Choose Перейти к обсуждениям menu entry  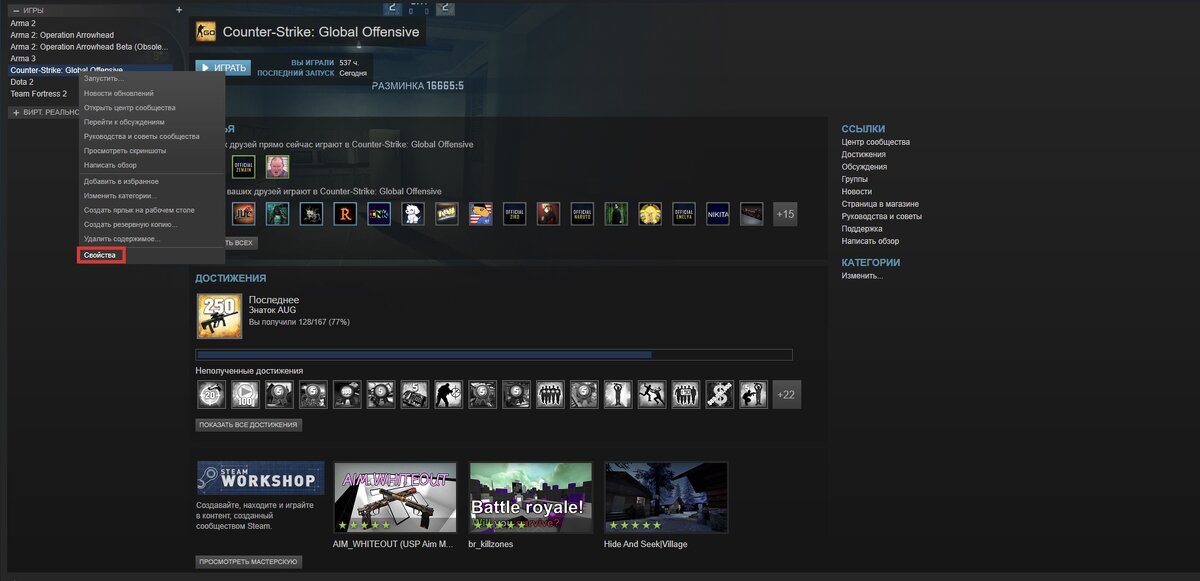[x=124, y=122]
